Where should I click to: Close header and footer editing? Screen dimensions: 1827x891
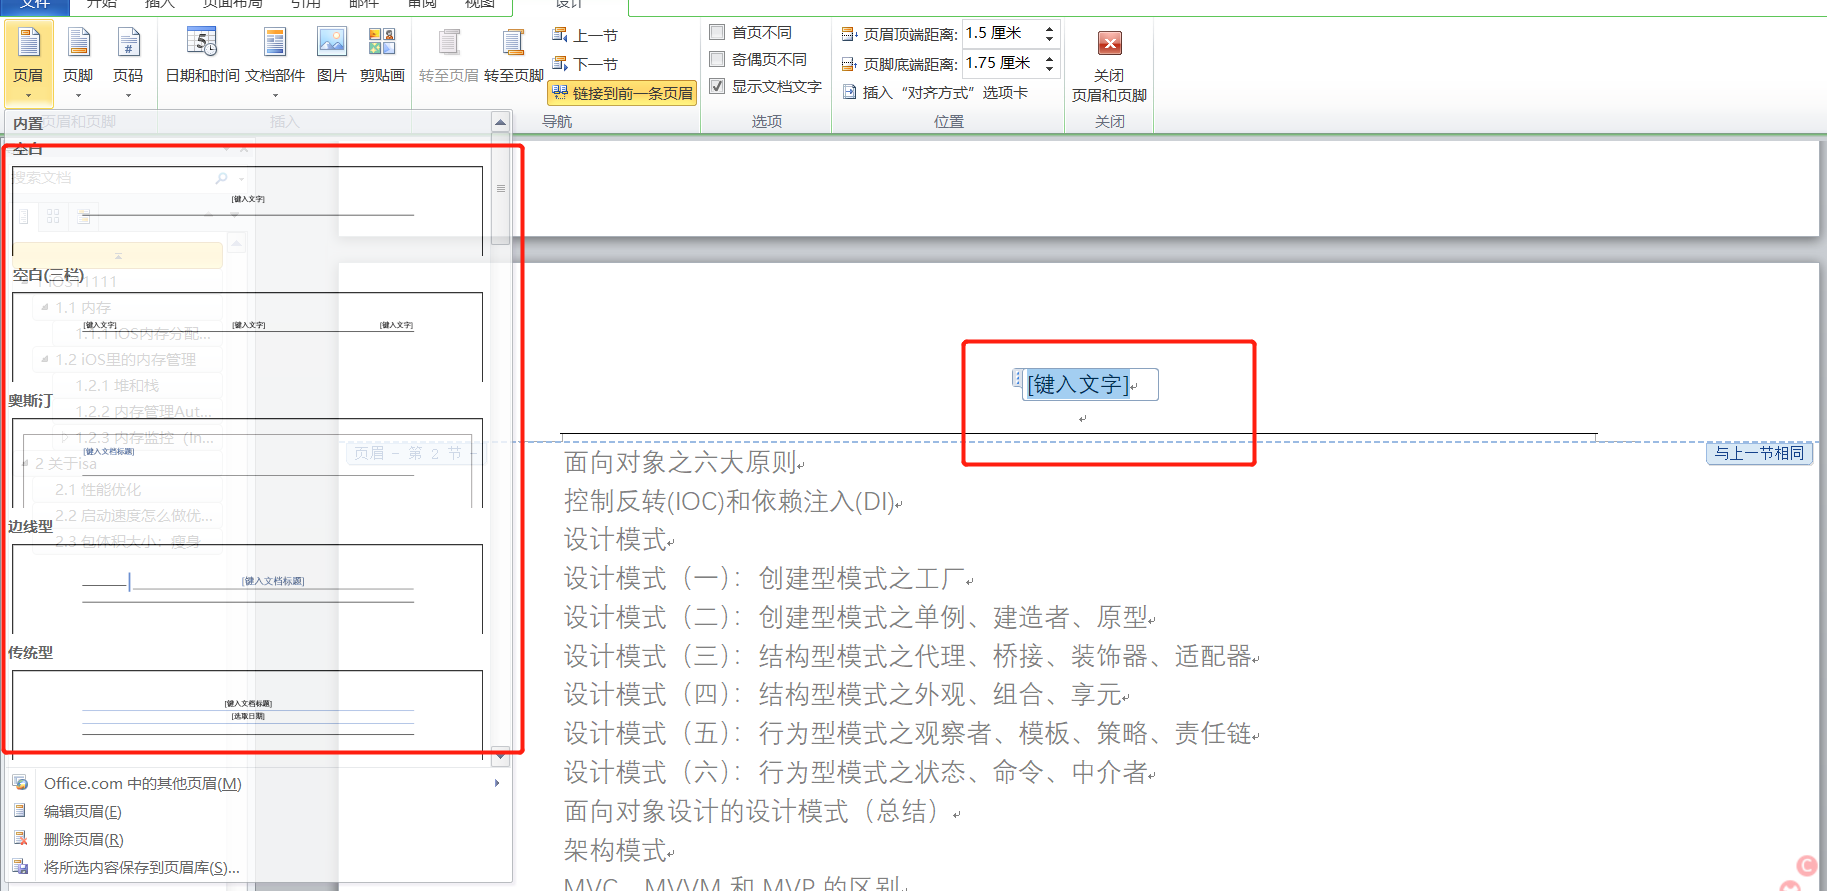pos(1109,66)
